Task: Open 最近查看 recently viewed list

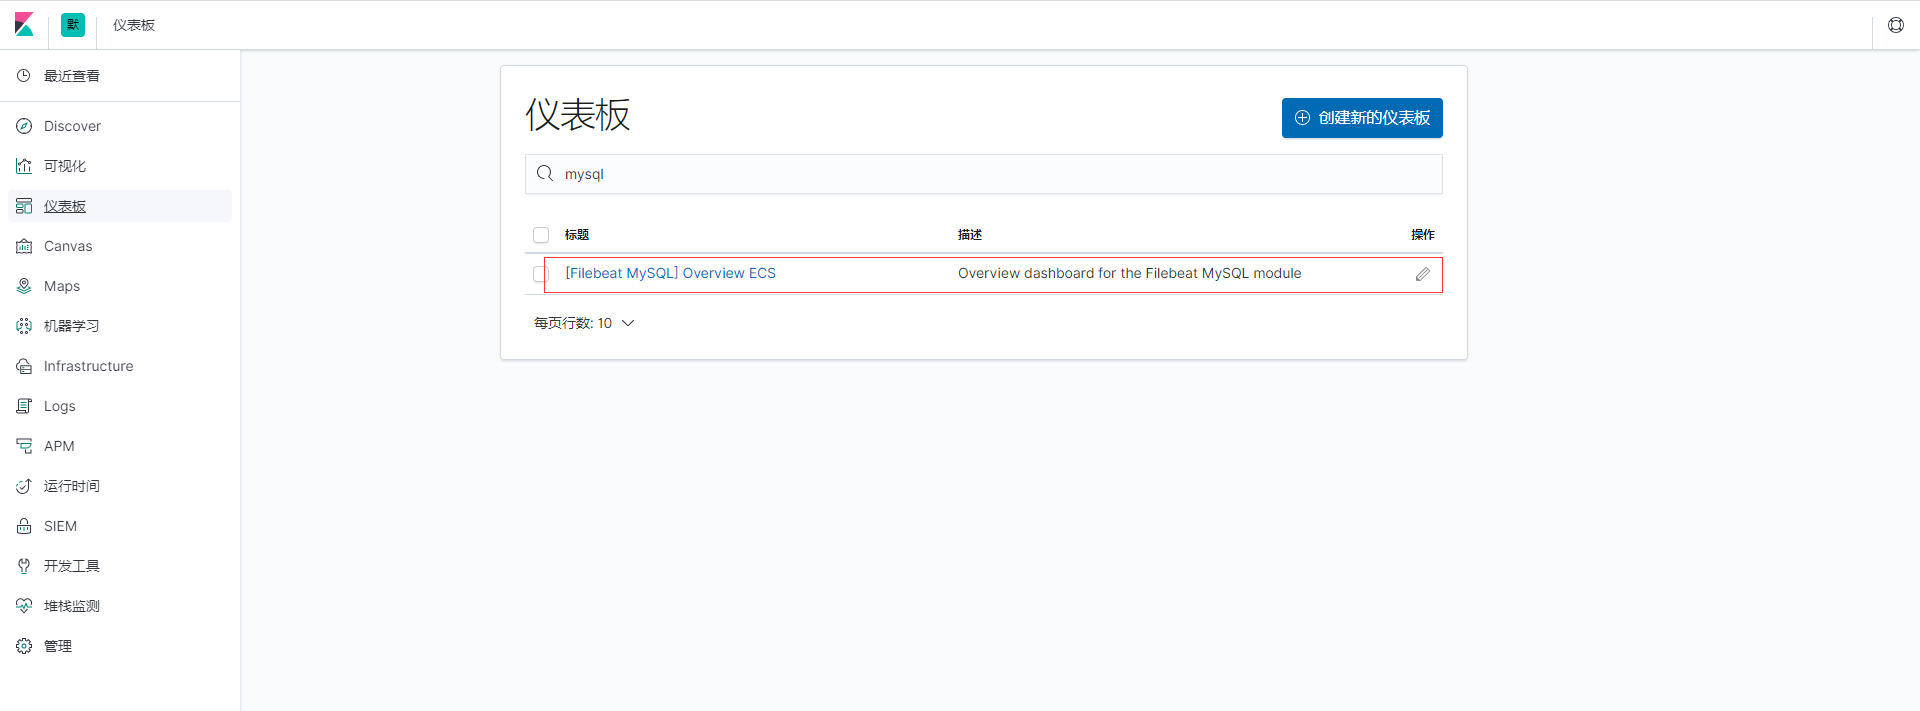Action: click(72, 76)
